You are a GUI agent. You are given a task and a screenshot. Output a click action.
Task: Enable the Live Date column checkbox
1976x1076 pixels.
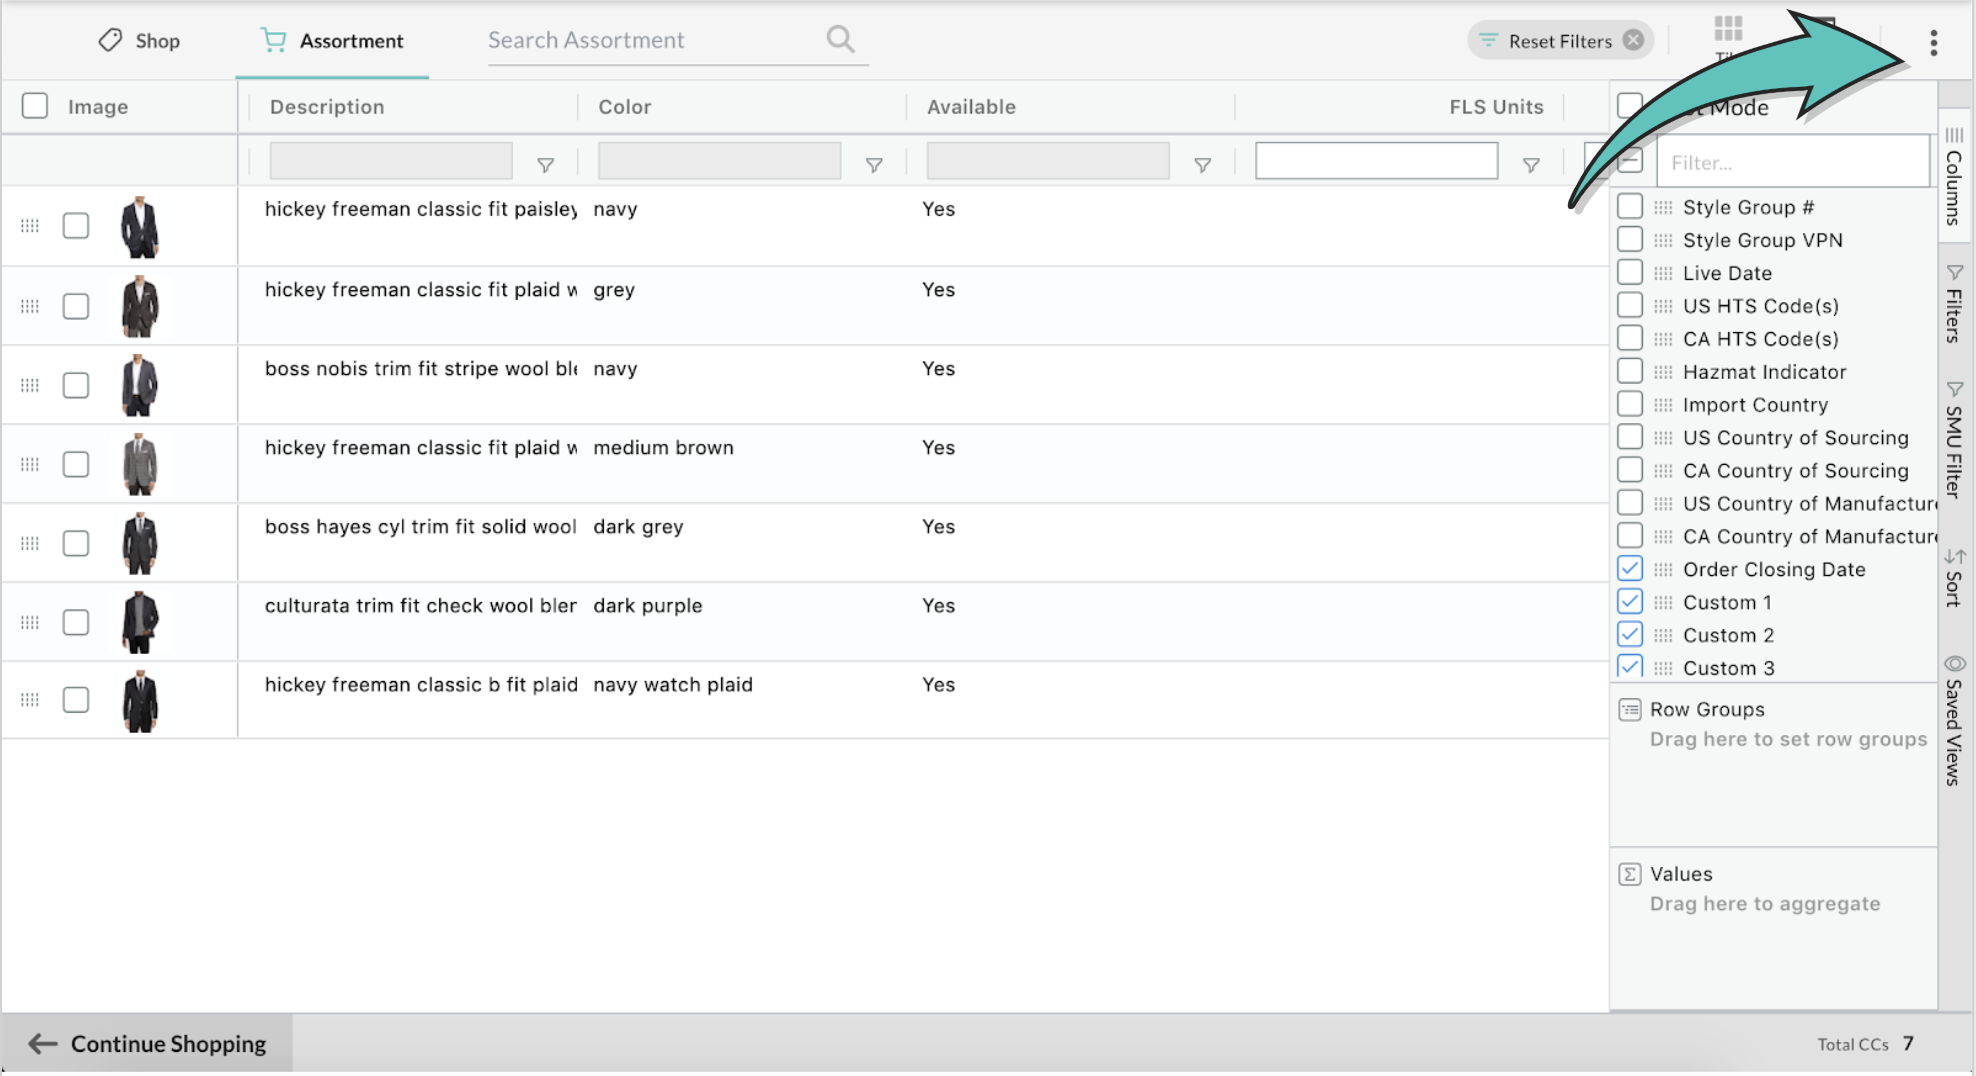pos(1630,273)
